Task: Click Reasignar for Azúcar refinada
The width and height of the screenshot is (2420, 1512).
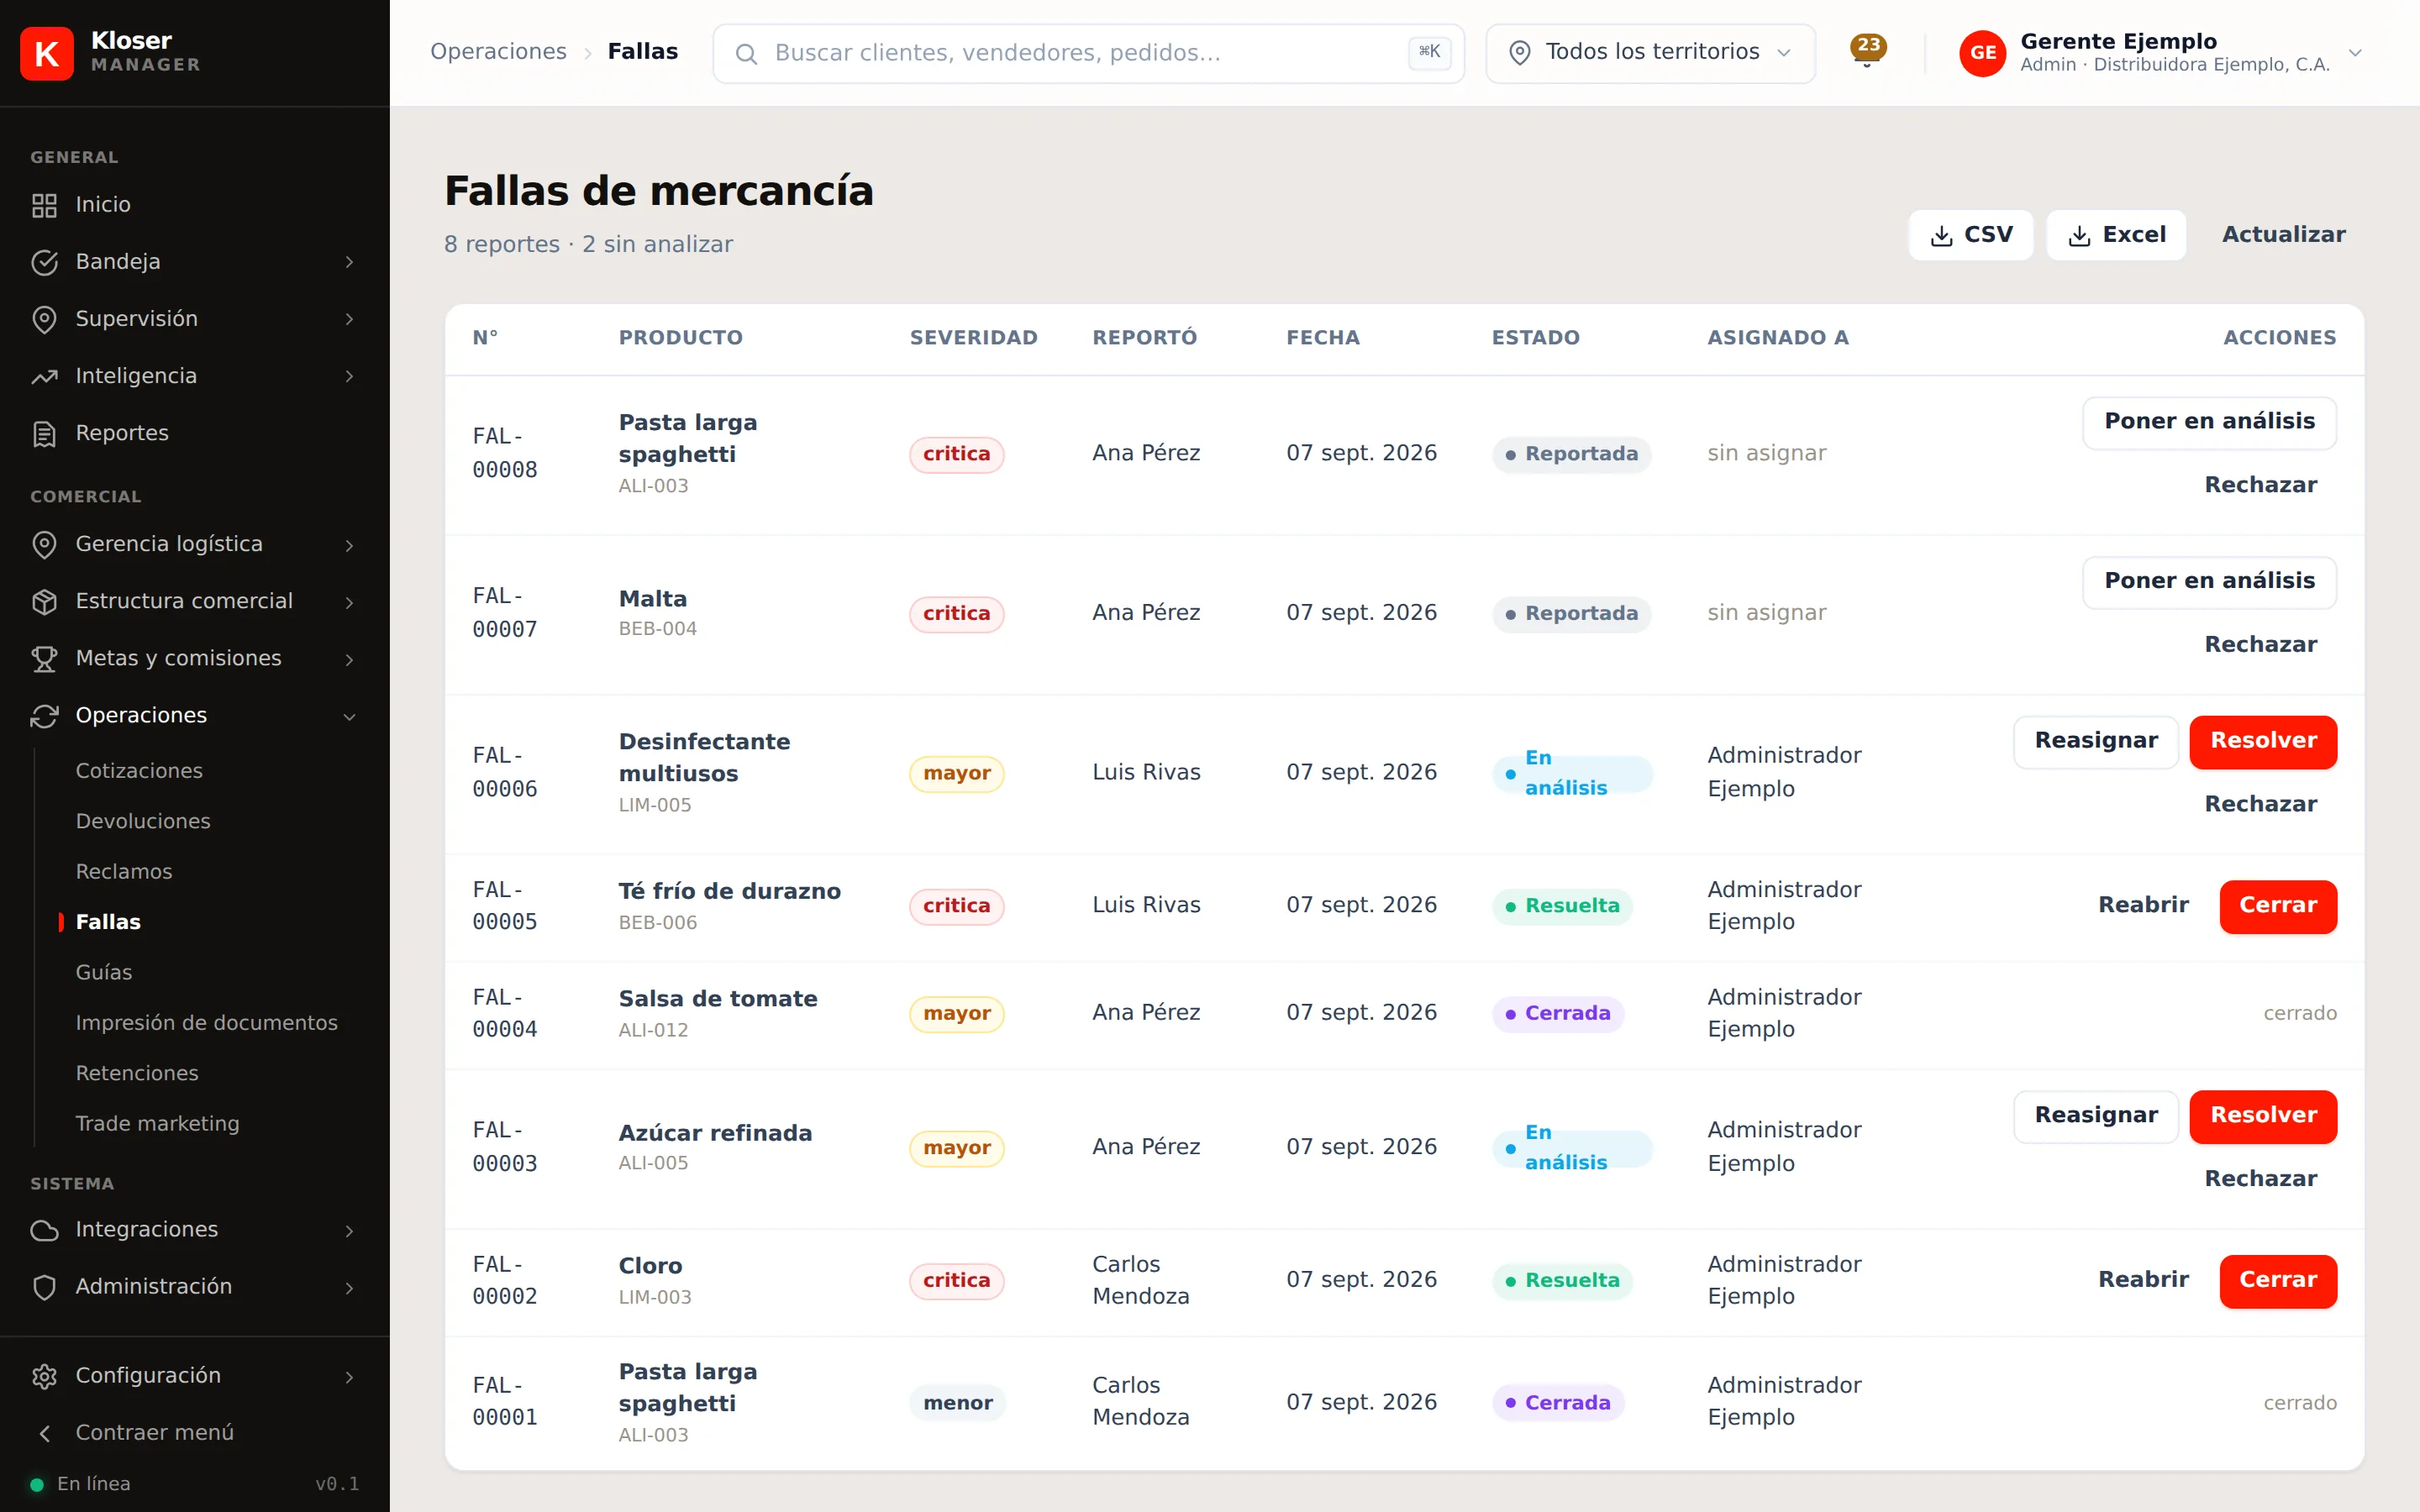Action: (x=2096, y=1116)
